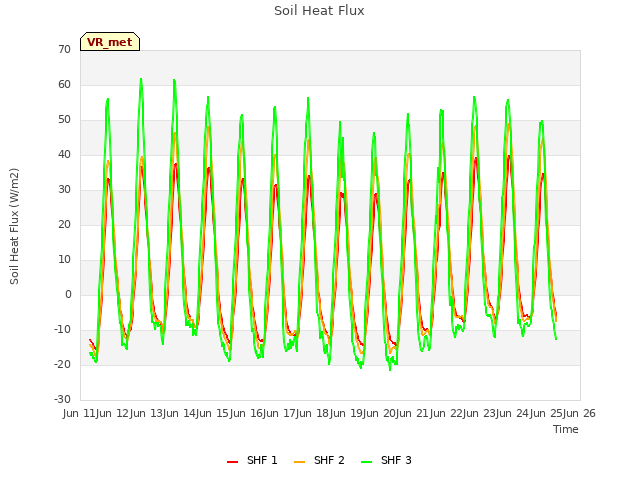Viewport: 640px width, 480px height.
Task: Select the orange SHF 2 legend swatch
Action: click(x=299, y=462)
